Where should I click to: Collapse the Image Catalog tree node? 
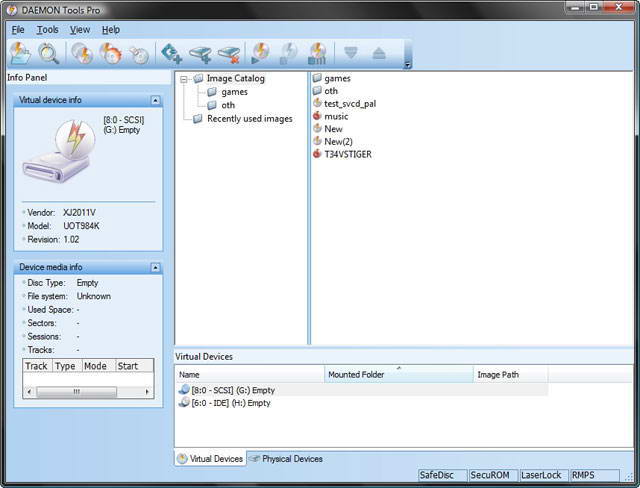click(184, 78)
